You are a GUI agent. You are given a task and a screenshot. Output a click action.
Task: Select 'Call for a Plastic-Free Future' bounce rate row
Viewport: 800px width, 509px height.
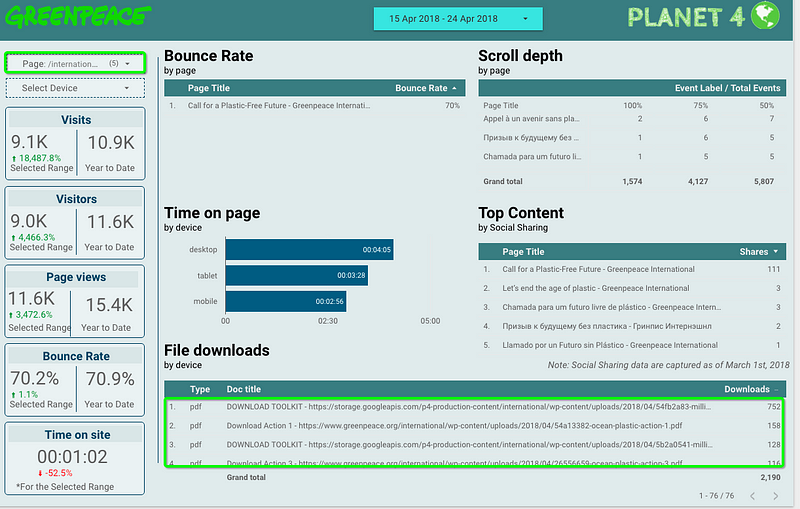pos(314,106)
